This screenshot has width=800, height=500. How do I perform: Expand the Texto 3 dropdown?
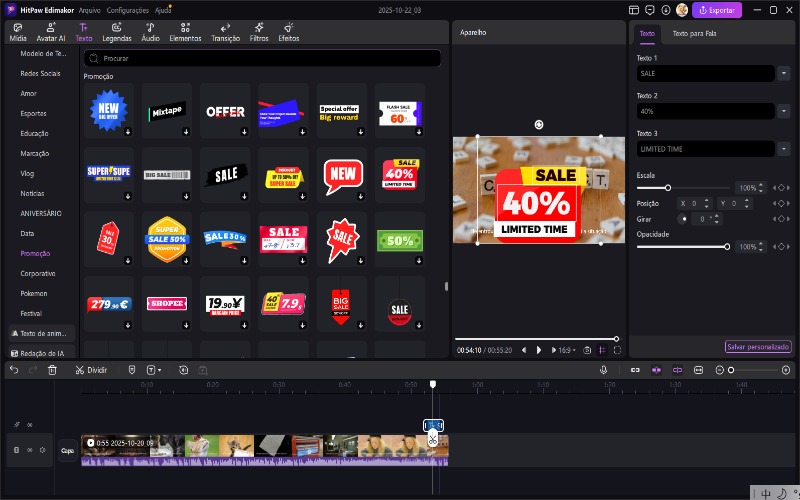click(783, 149)
